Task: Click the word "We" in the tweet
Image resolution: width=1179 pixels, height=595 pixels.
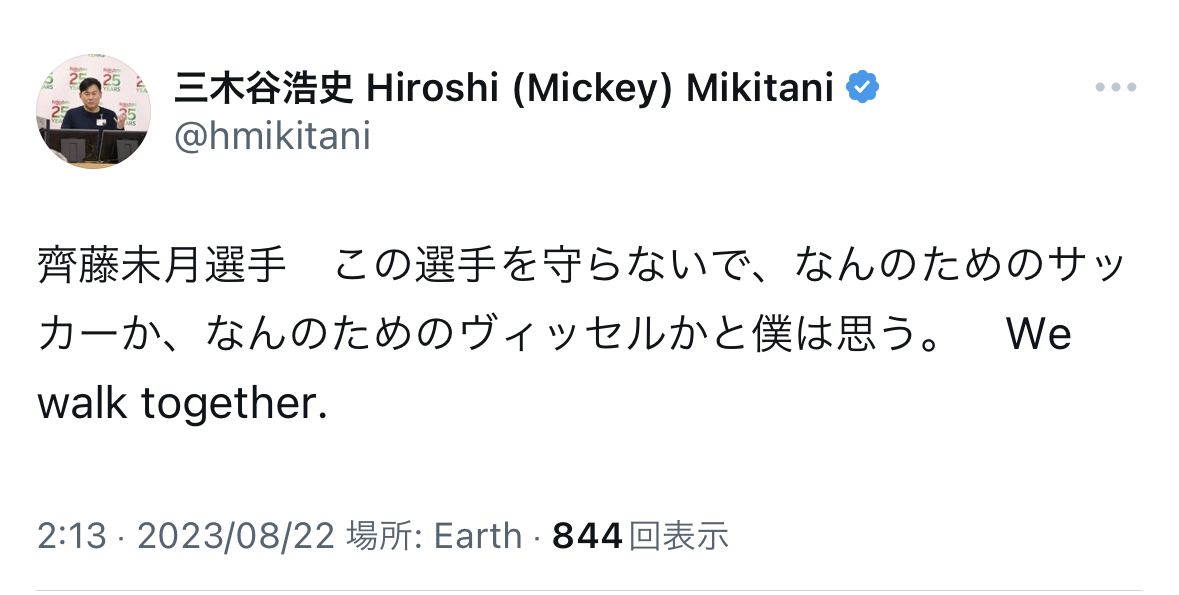Action: (1039, 335)
